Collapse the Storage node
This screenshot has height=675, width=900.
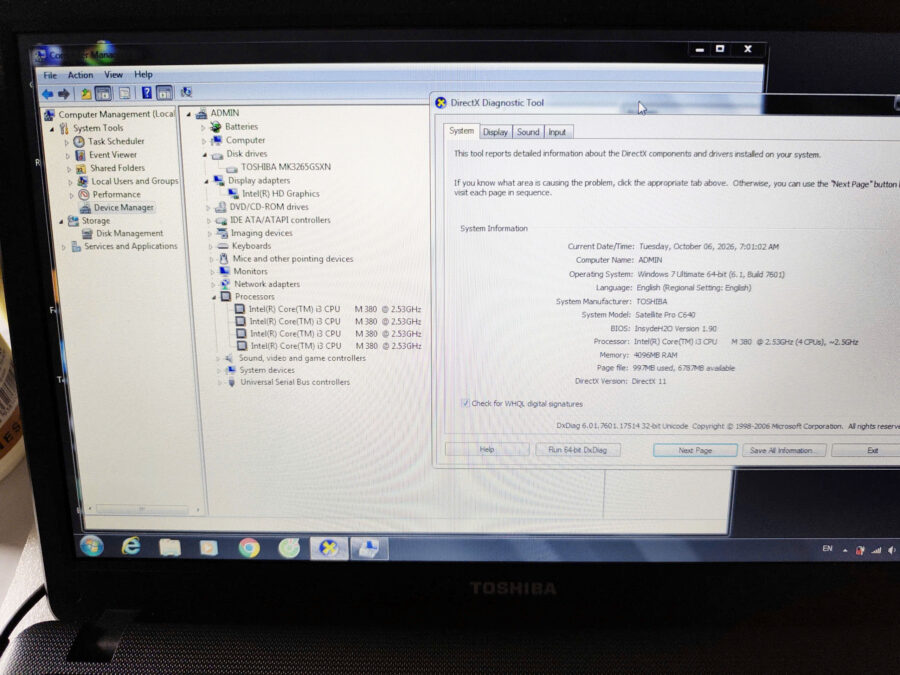(61, 221)
